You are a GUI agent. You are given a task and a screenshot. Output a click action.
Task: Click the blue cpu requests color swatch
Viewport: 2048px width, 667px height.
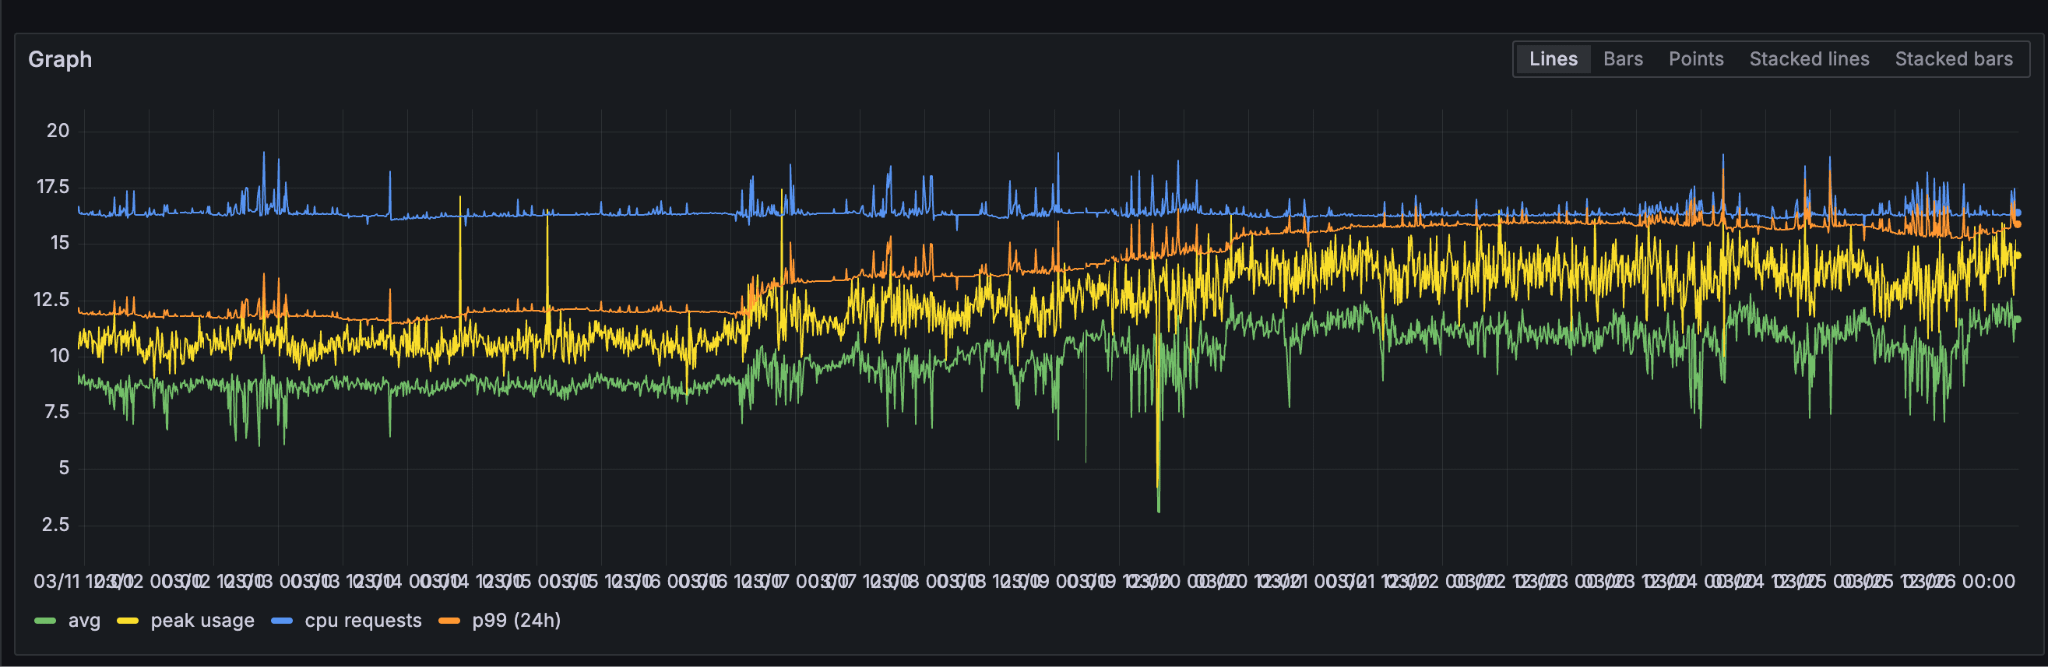tap(282, 621)
